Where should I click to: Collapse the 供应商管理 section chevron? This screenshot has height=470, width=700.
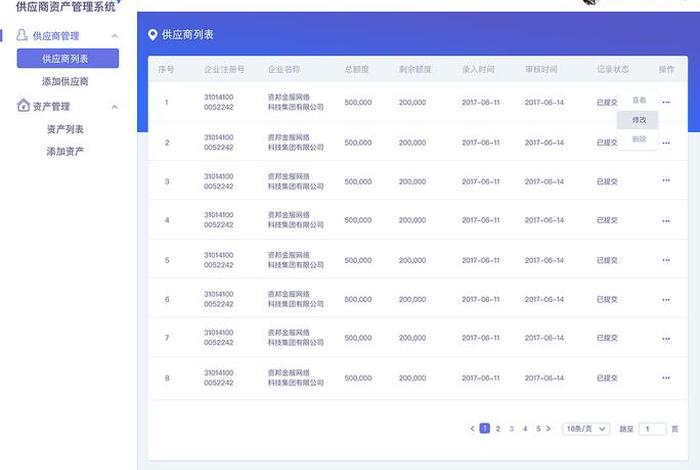[x=115, y=36]
